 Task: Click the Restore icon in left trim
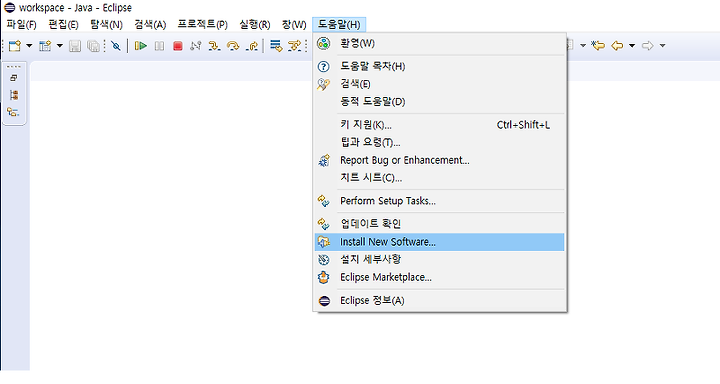coord(14,78)
